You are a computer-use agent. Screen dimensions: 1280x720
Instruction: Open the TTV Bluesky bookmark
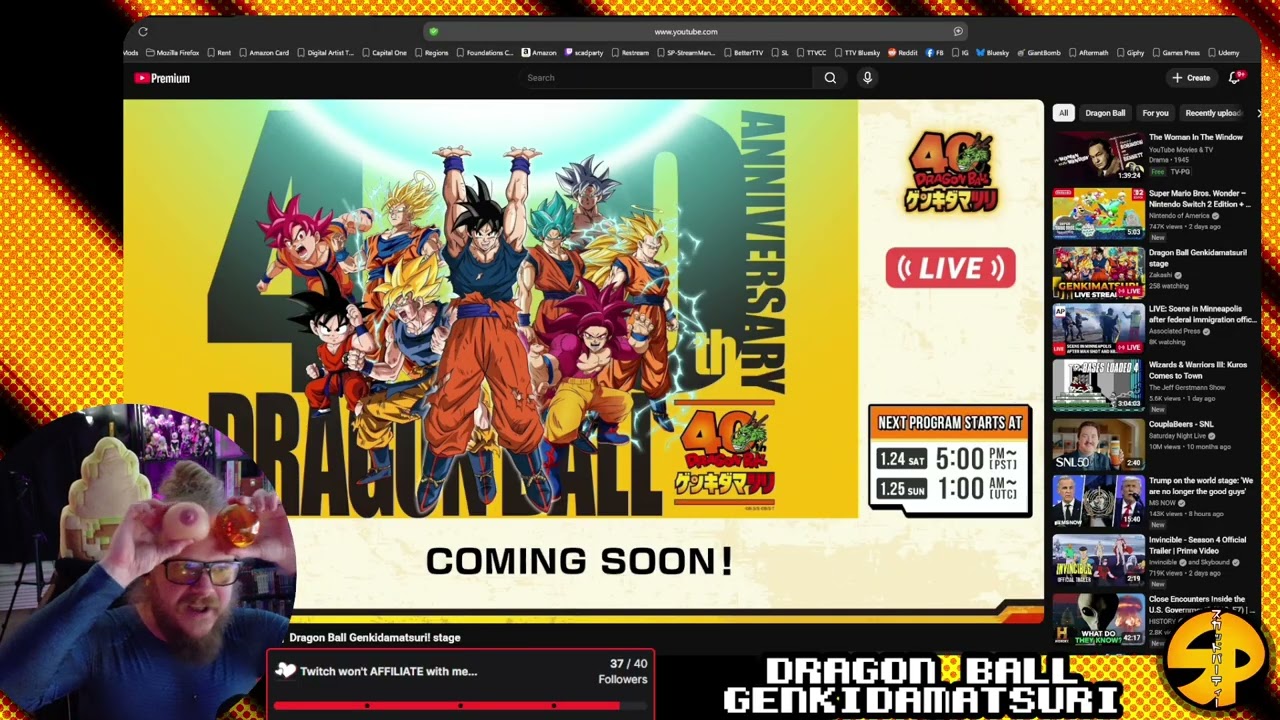click(857, 53)
